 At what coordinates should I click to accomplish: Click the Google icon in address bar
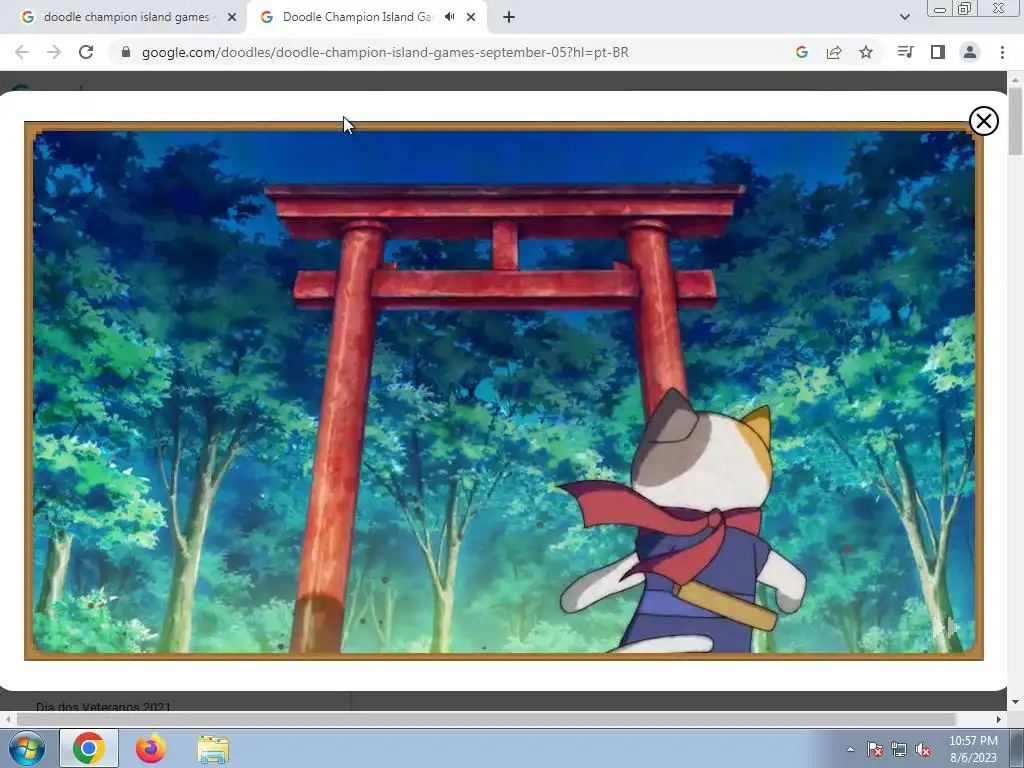(x=802, y=52)
